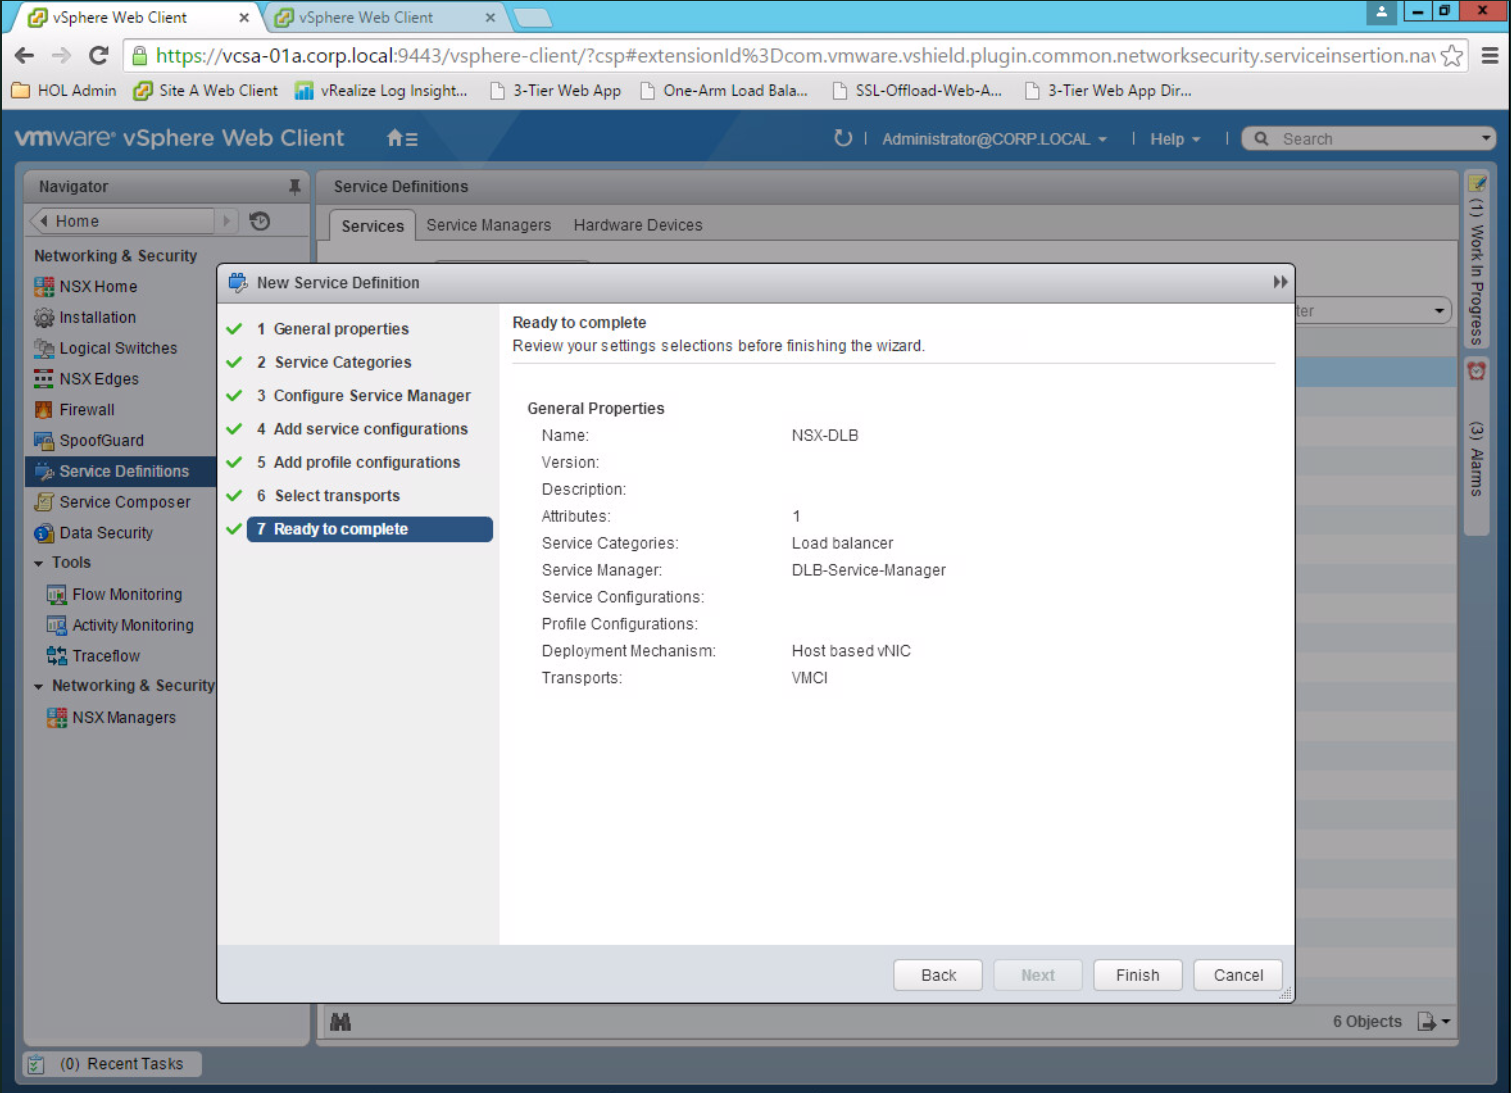Image resolution: width=1511 pixels, height=1093 pixels.
Task: Reload the page with browser refresh icon
Action: coord(98,56)
